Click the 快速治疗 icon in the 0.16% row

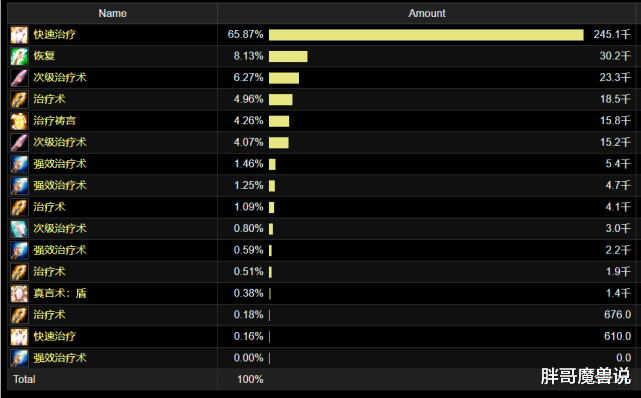[19, 337]
